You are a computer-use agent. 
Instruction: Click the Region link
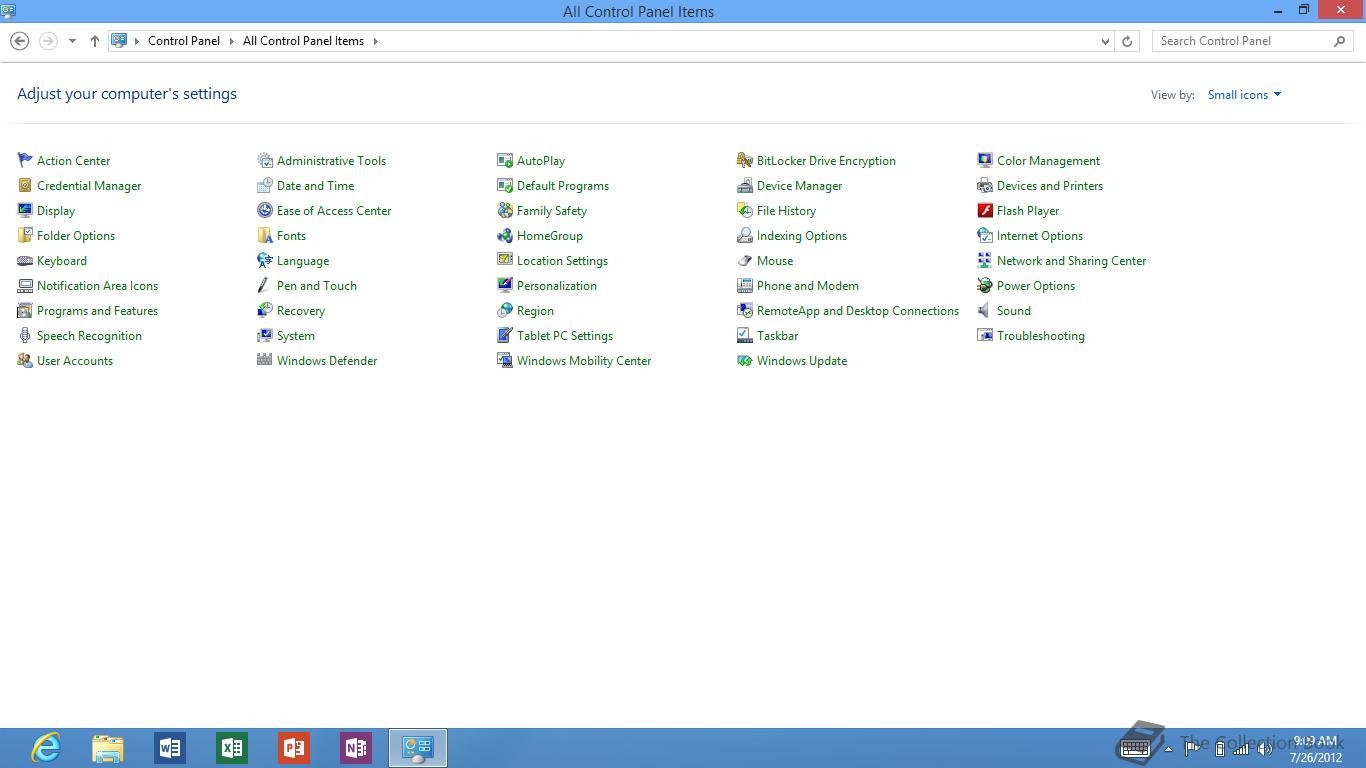pos(535,311)
